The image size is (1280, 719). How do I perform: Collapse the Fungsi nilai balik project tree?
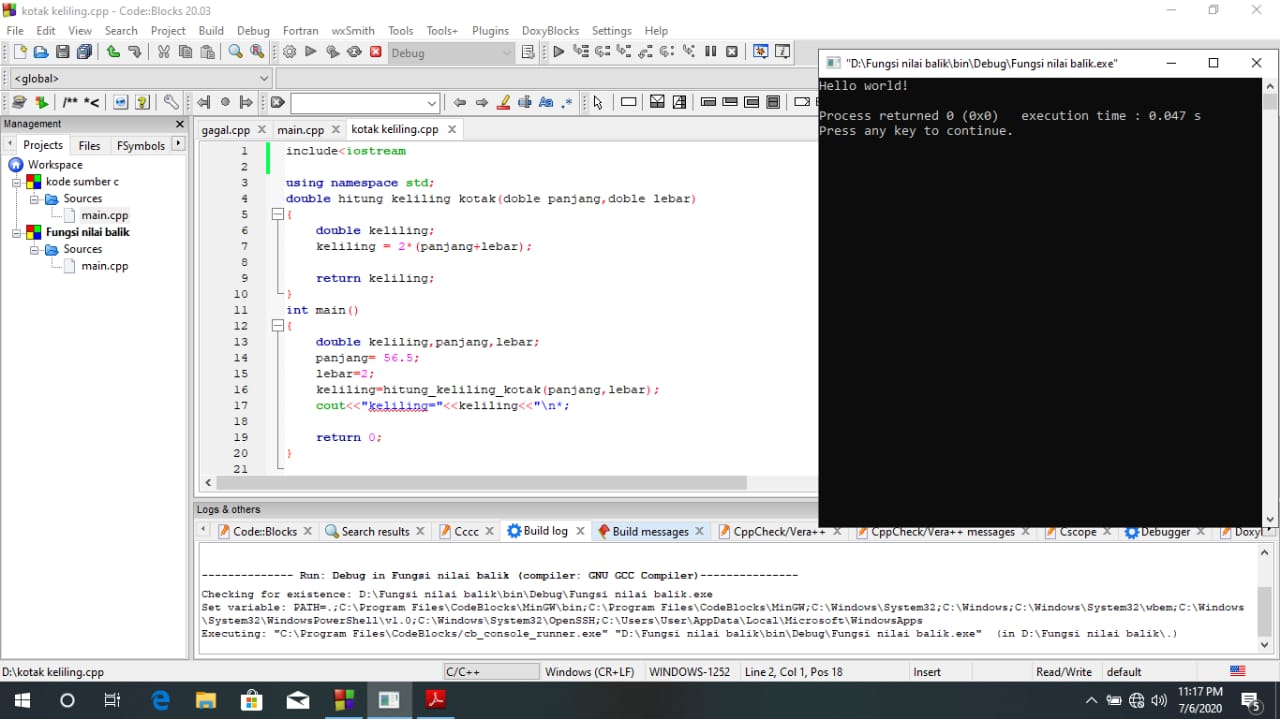point(17,232)
